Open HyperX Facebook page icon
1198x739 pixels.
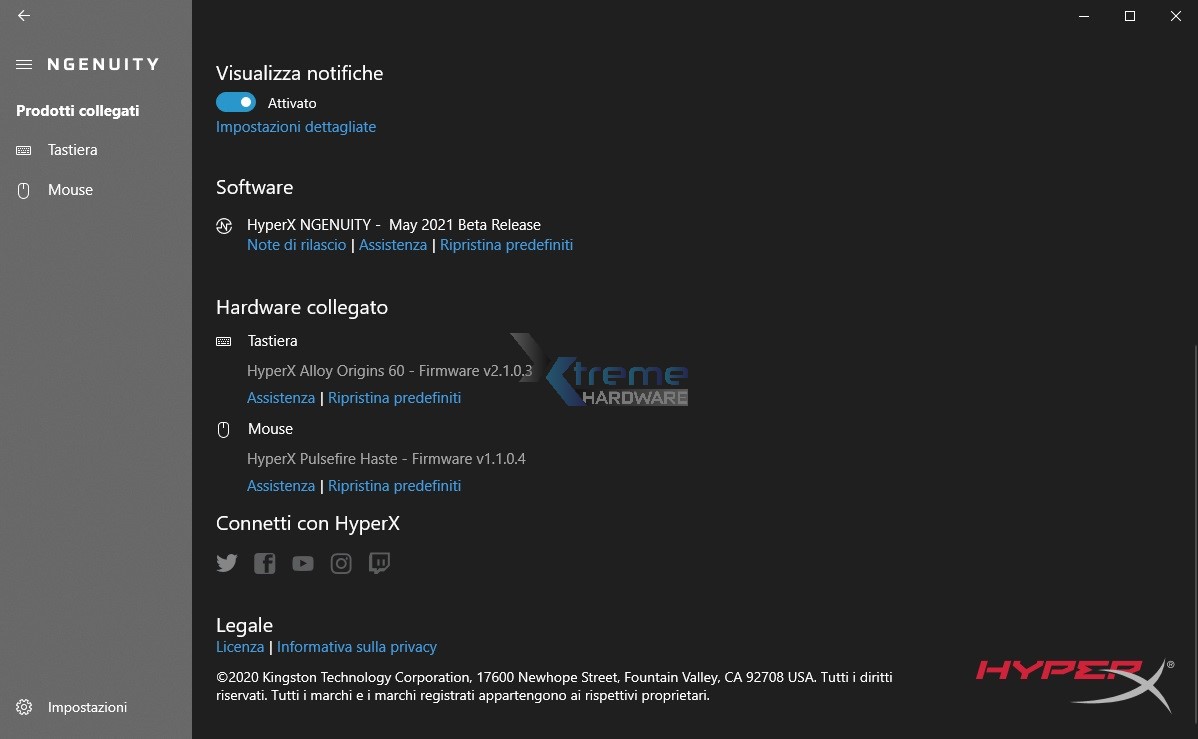(x=265, y=563)
